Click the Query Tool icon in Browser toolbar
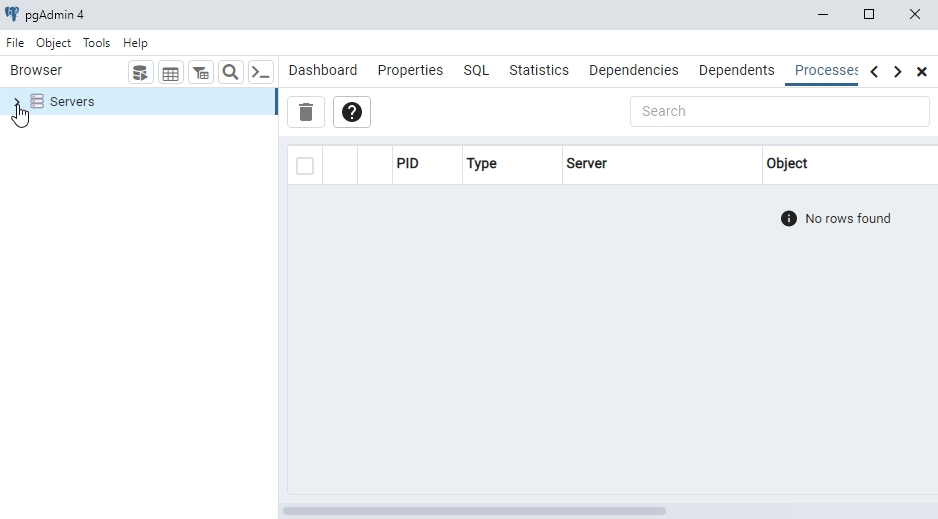938x519 pixels. [x=141, y=72]
